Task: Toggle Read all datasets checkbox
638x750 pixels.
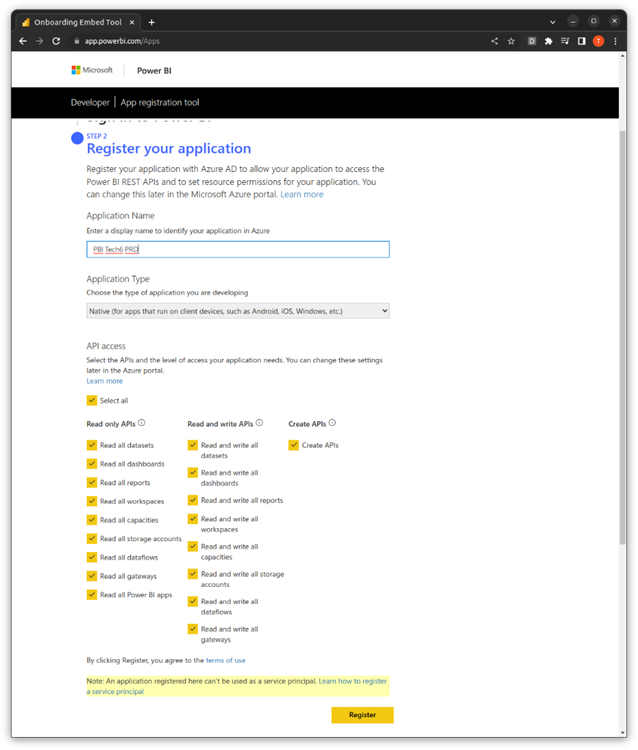Action: (92, 445)
